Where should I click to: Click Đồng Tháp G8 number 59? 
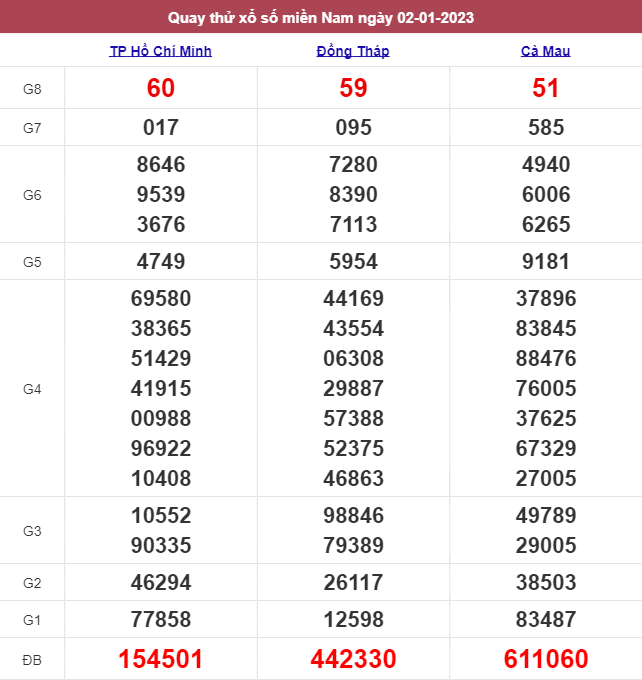point(353,89)
